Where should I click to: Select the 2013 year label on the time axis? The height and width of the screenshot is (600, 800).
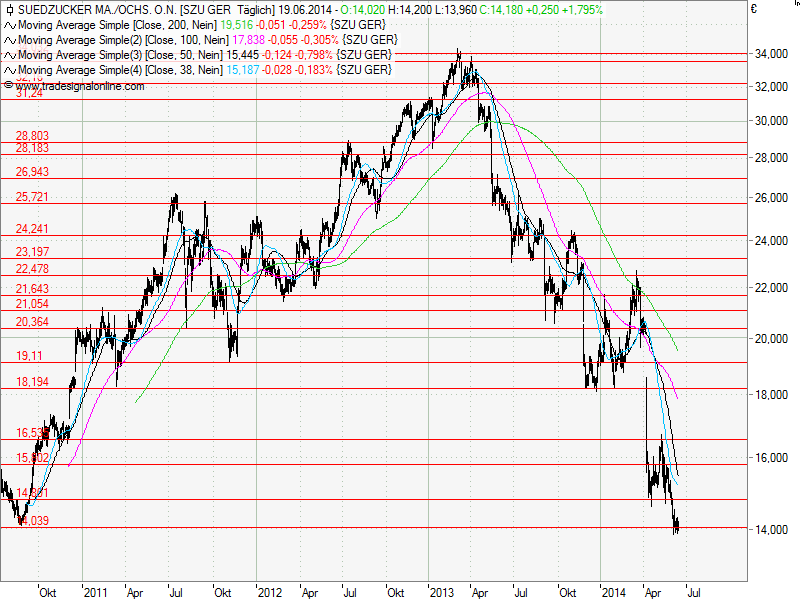[x=443, y=591]
